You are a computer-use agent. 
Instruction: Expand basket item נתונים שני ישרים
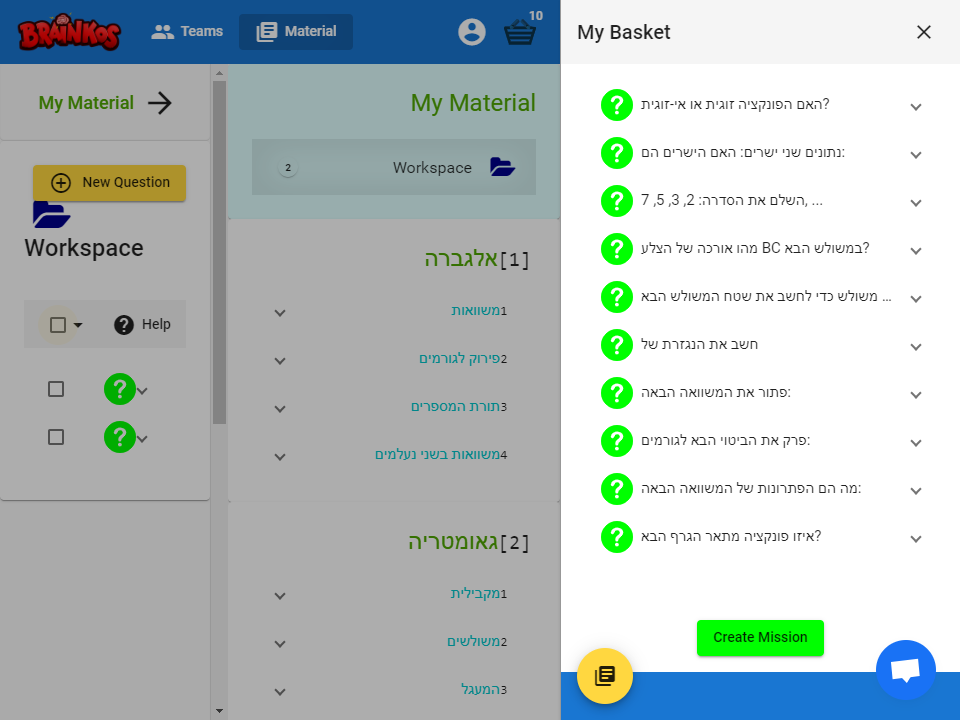(915, 155)
